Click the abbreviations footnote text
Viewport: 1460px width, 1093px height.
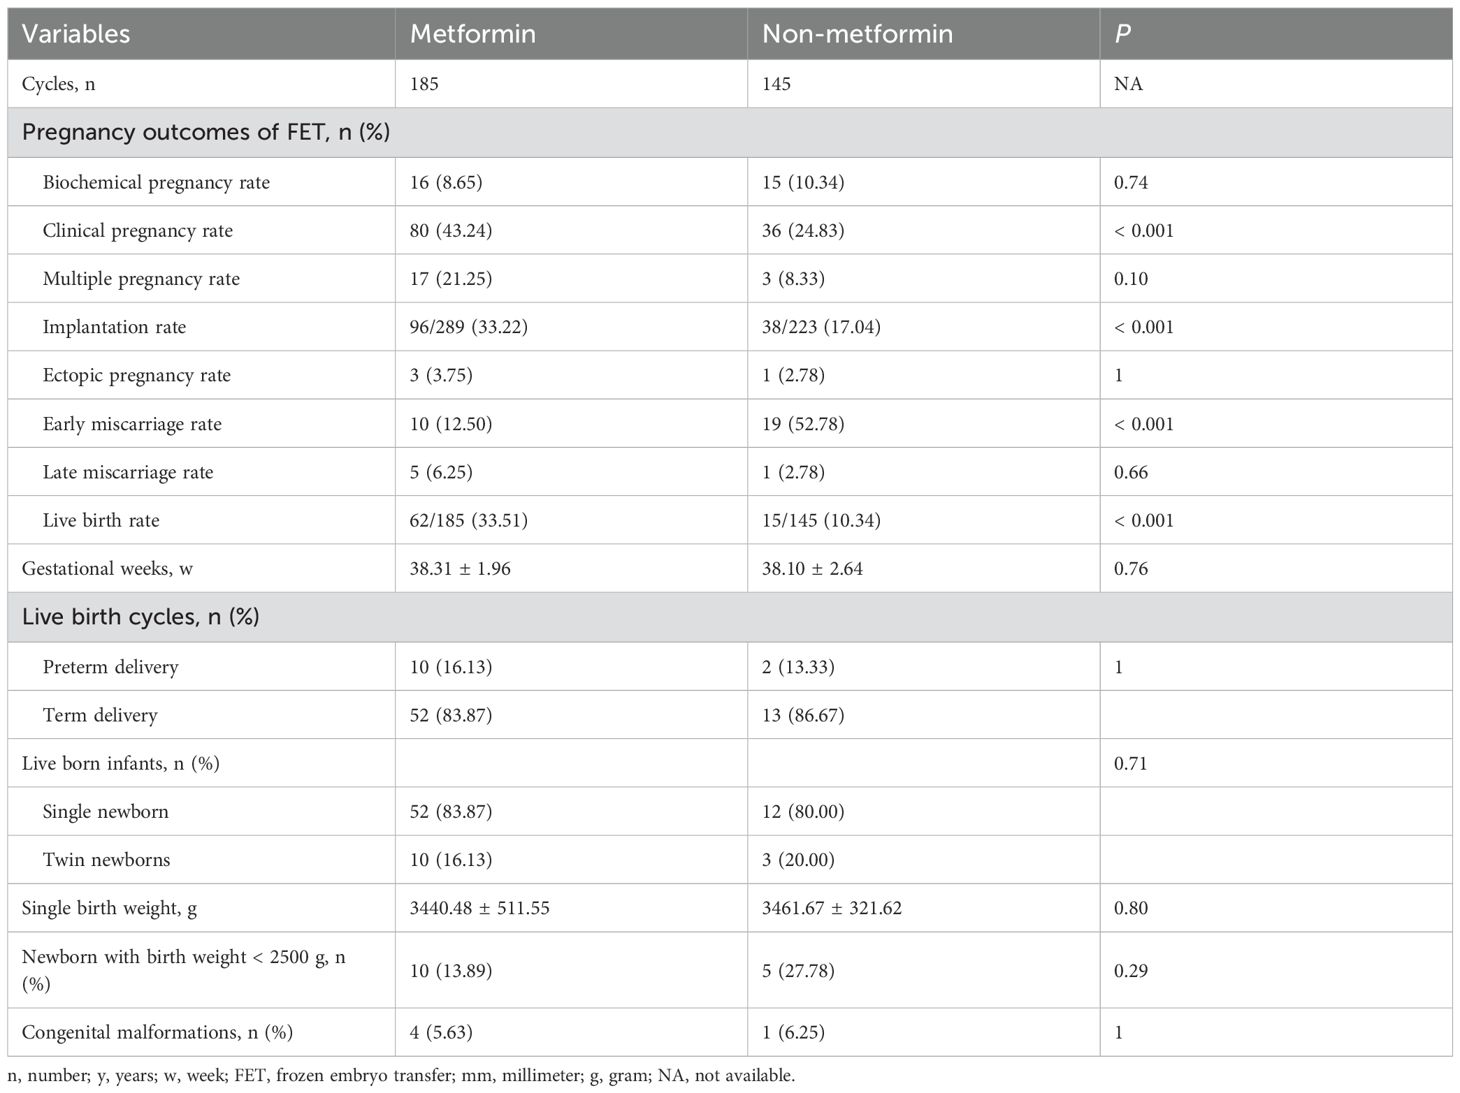click(x=401, y=1076)
